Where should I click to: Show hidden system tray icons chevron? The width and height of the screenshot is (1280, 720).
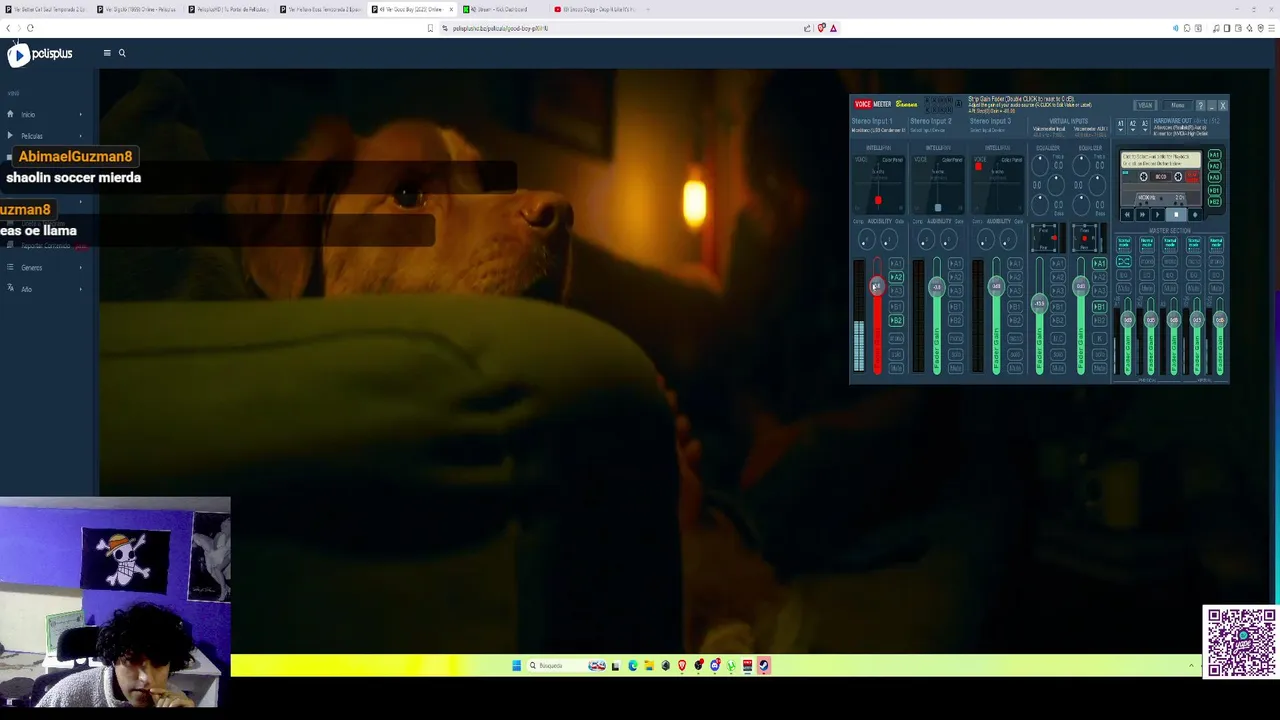pos(1191,666)
